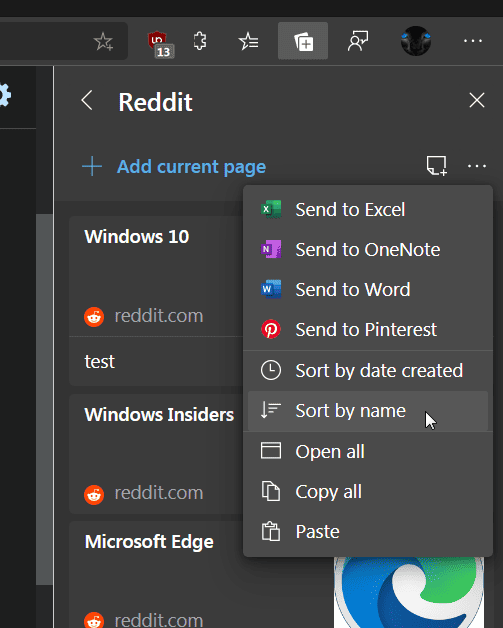Click Reddit favicon under Windows Insiders
This screenshot has width=503, height=628.
click(94, 495)
